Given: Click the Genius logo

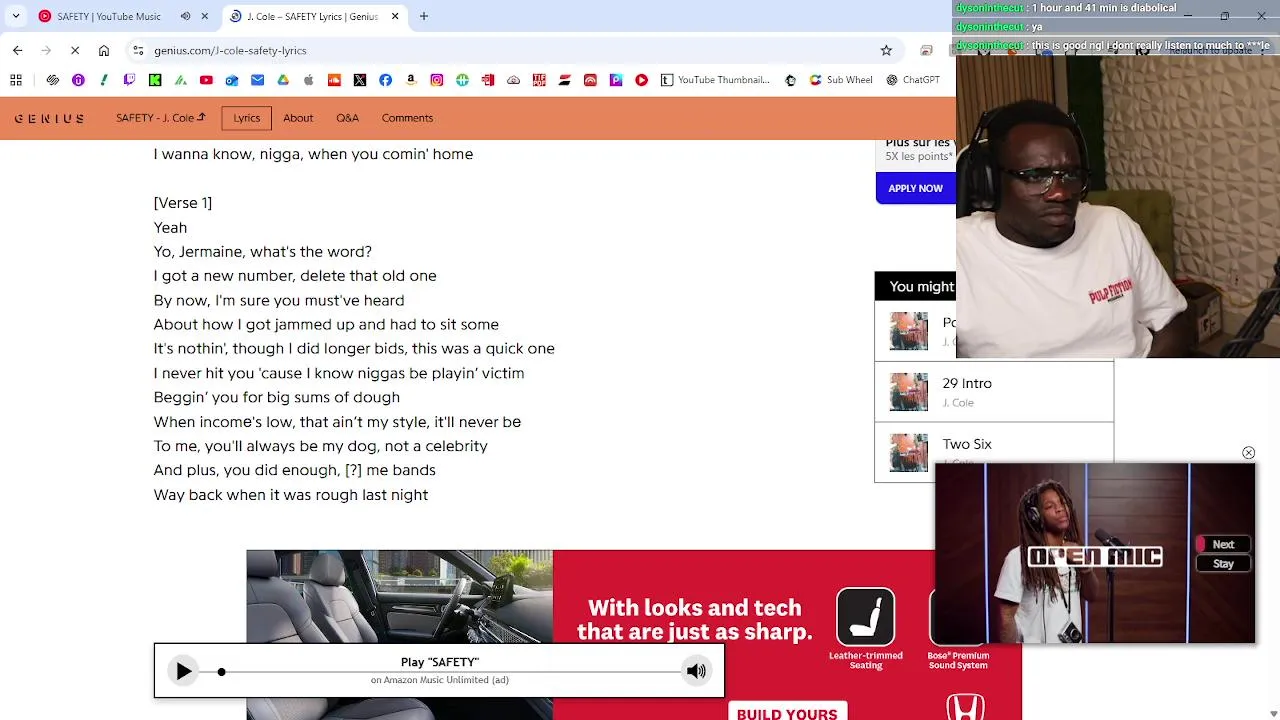Looking at the screenshot, I should pos(49,118).
